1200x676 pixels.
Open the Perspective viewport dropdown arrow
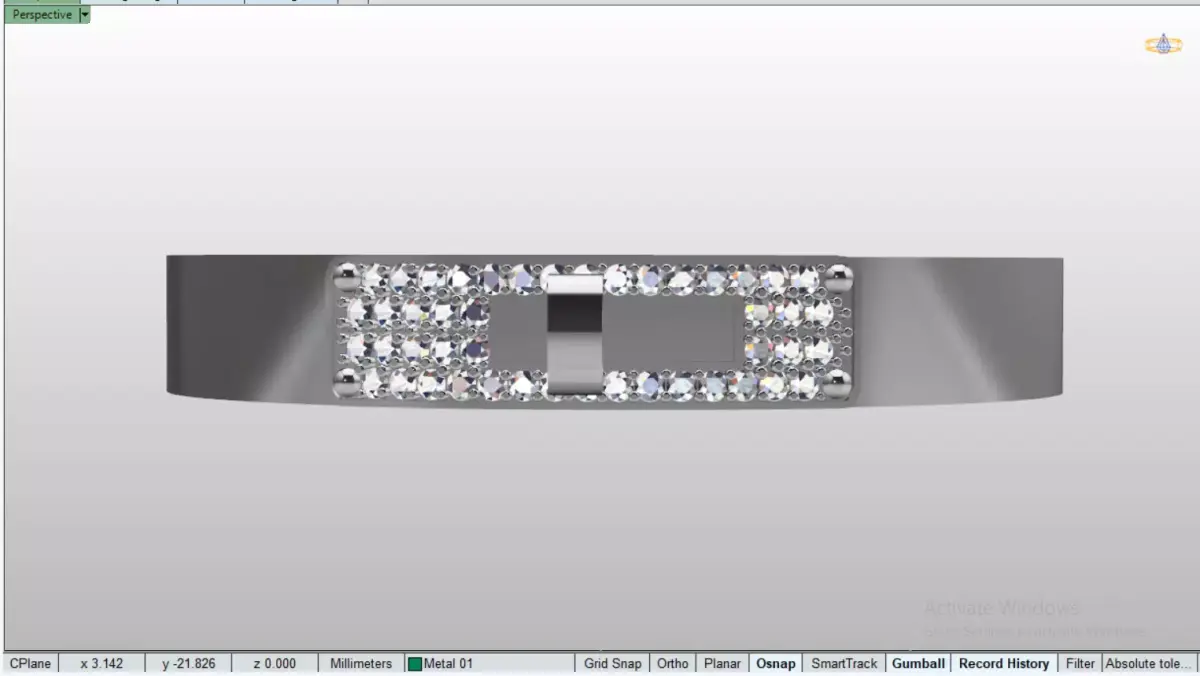[85, 15]
